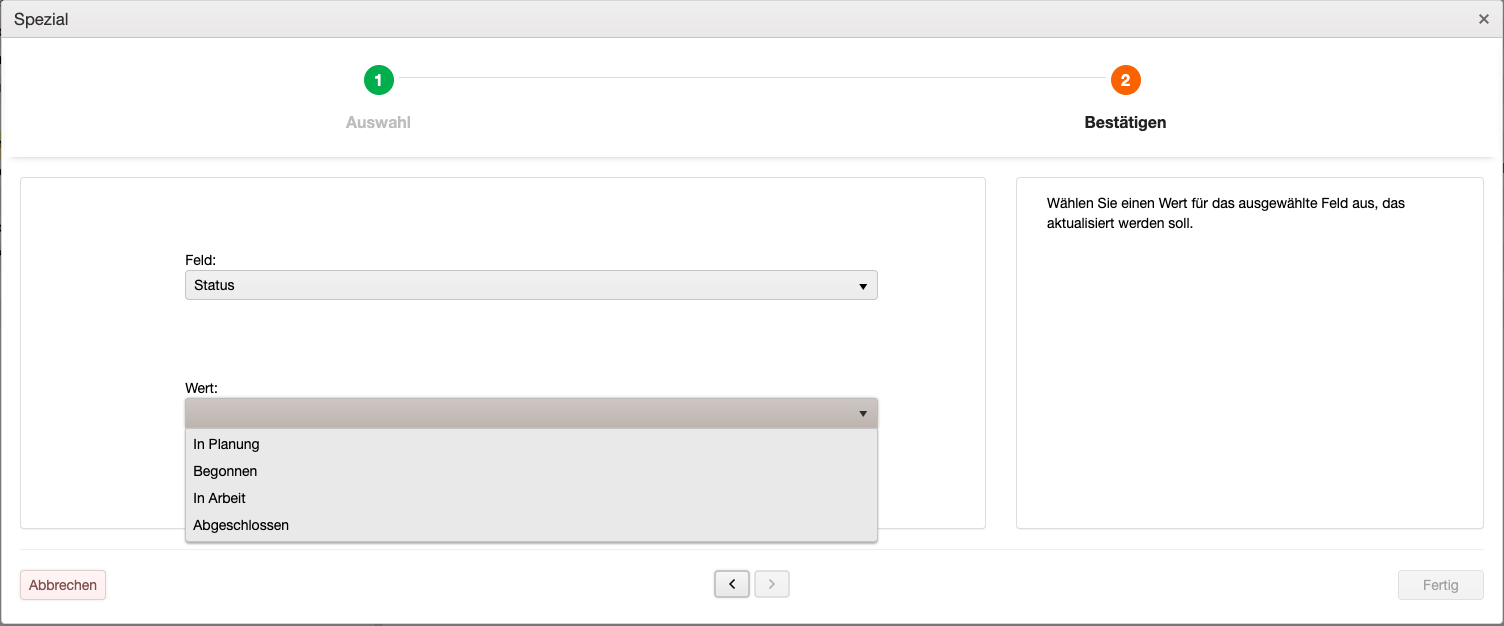The width and height of the screenshot is (1504, 626).
Task: Go back using the left chevron button
Action: (732, 584)
